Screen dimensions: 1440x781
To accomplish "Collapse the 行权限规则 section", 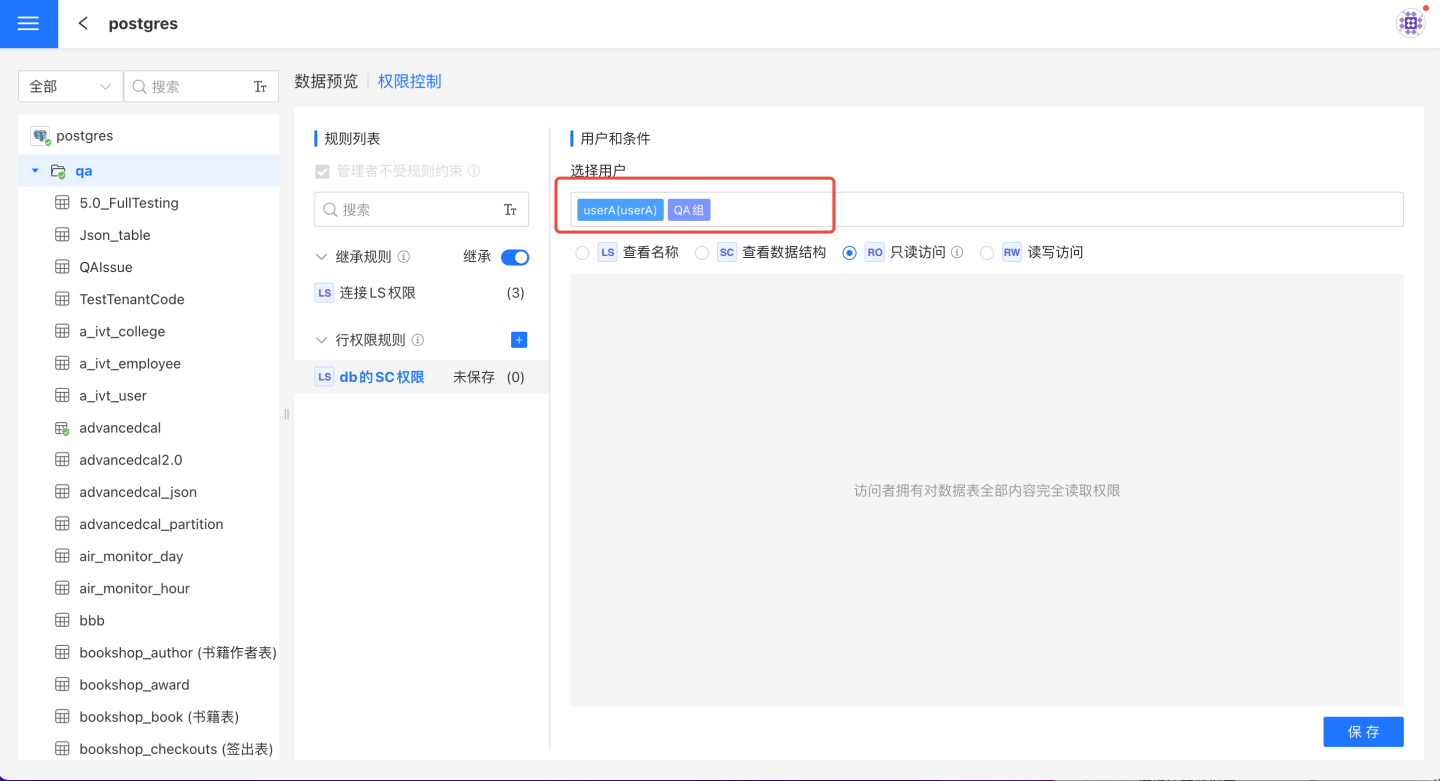I will 321,340.
